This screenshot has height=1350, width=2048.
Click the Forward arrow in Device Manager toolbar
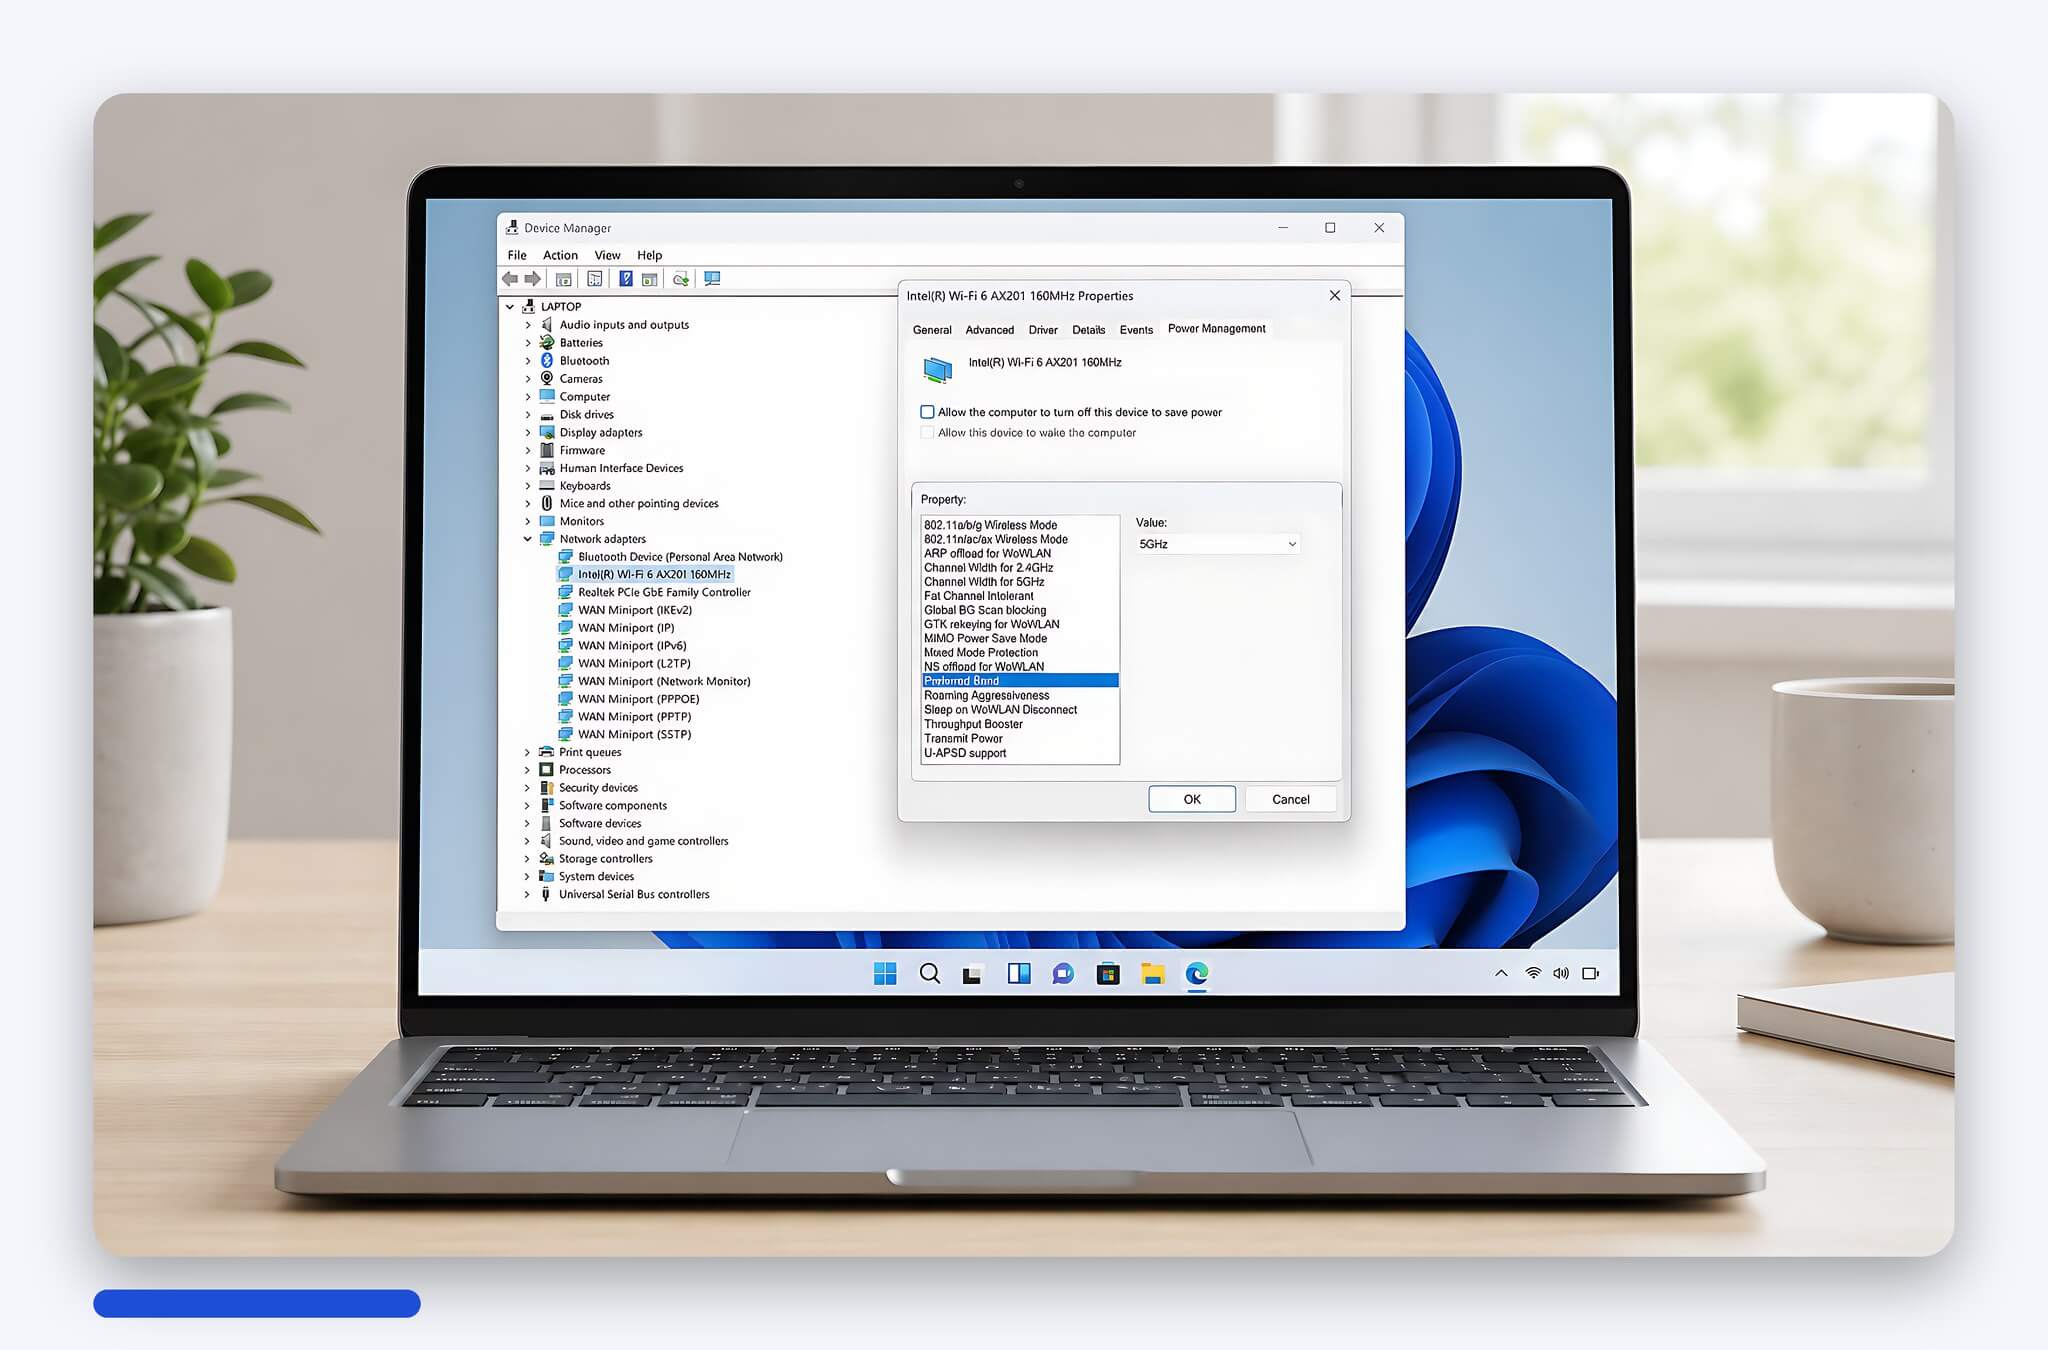tap(533, 279)
